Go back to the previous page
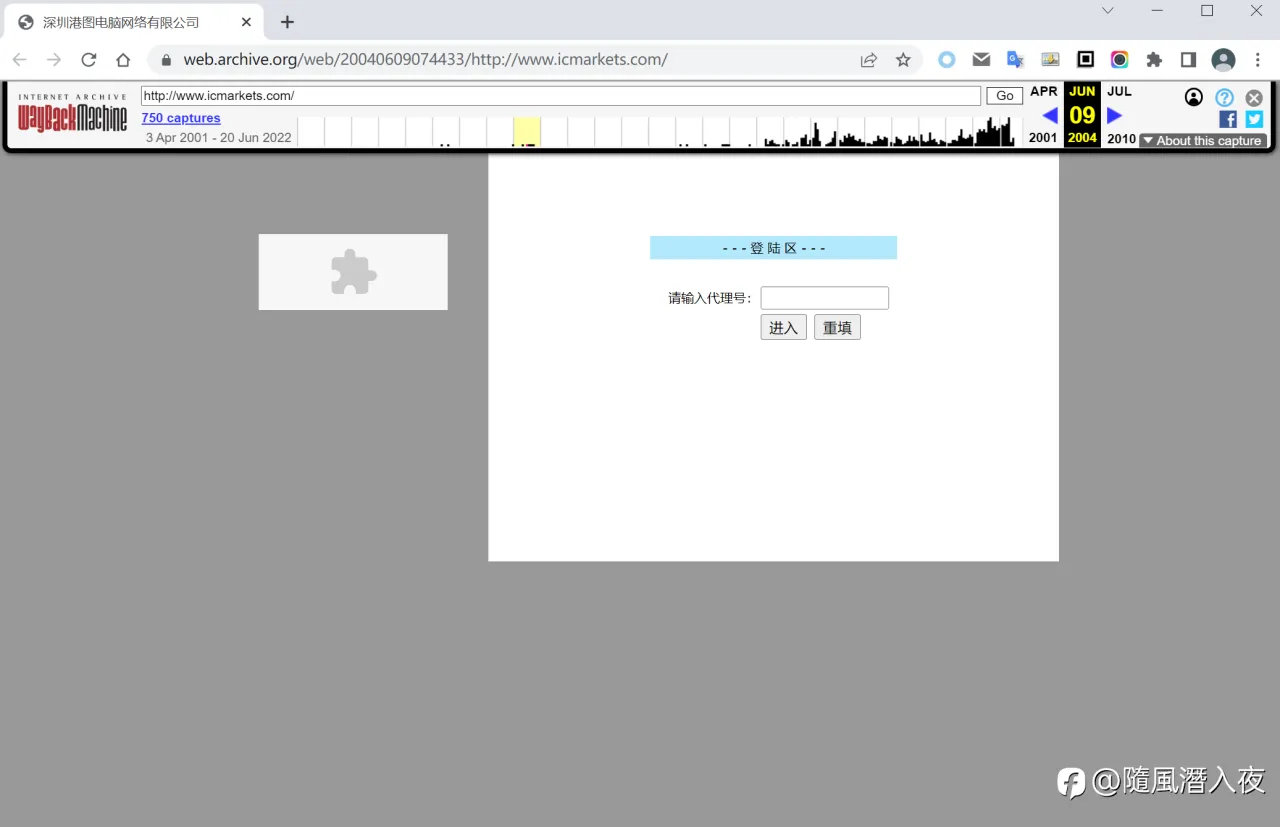This screenshot has height=827, width=1280. (x=20, y=60)
